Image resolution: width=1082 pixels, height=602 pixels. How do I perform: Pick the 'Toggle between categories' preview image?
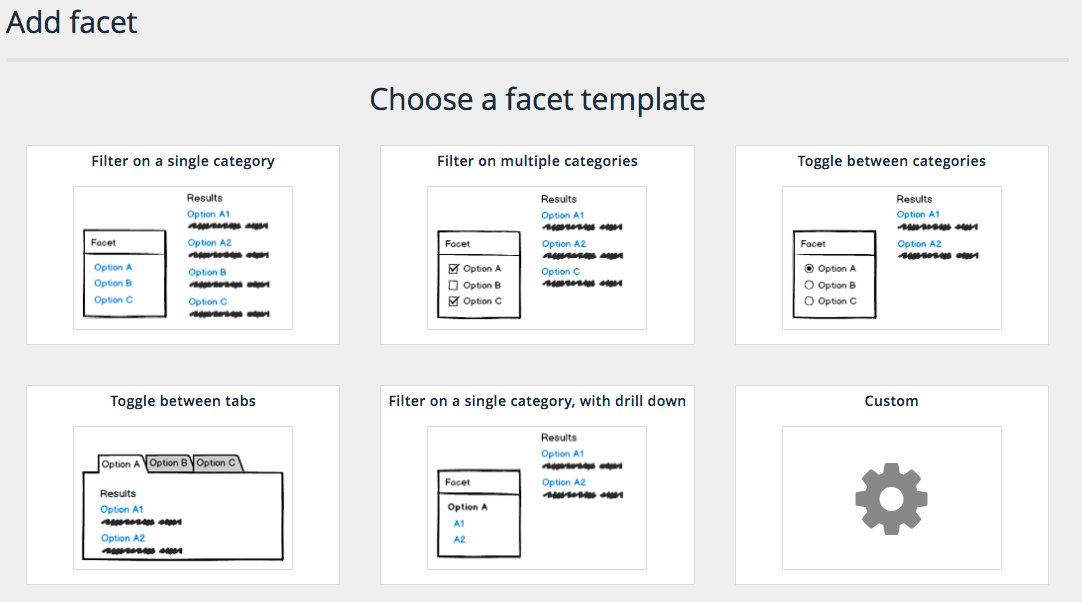tap(891, 257)
